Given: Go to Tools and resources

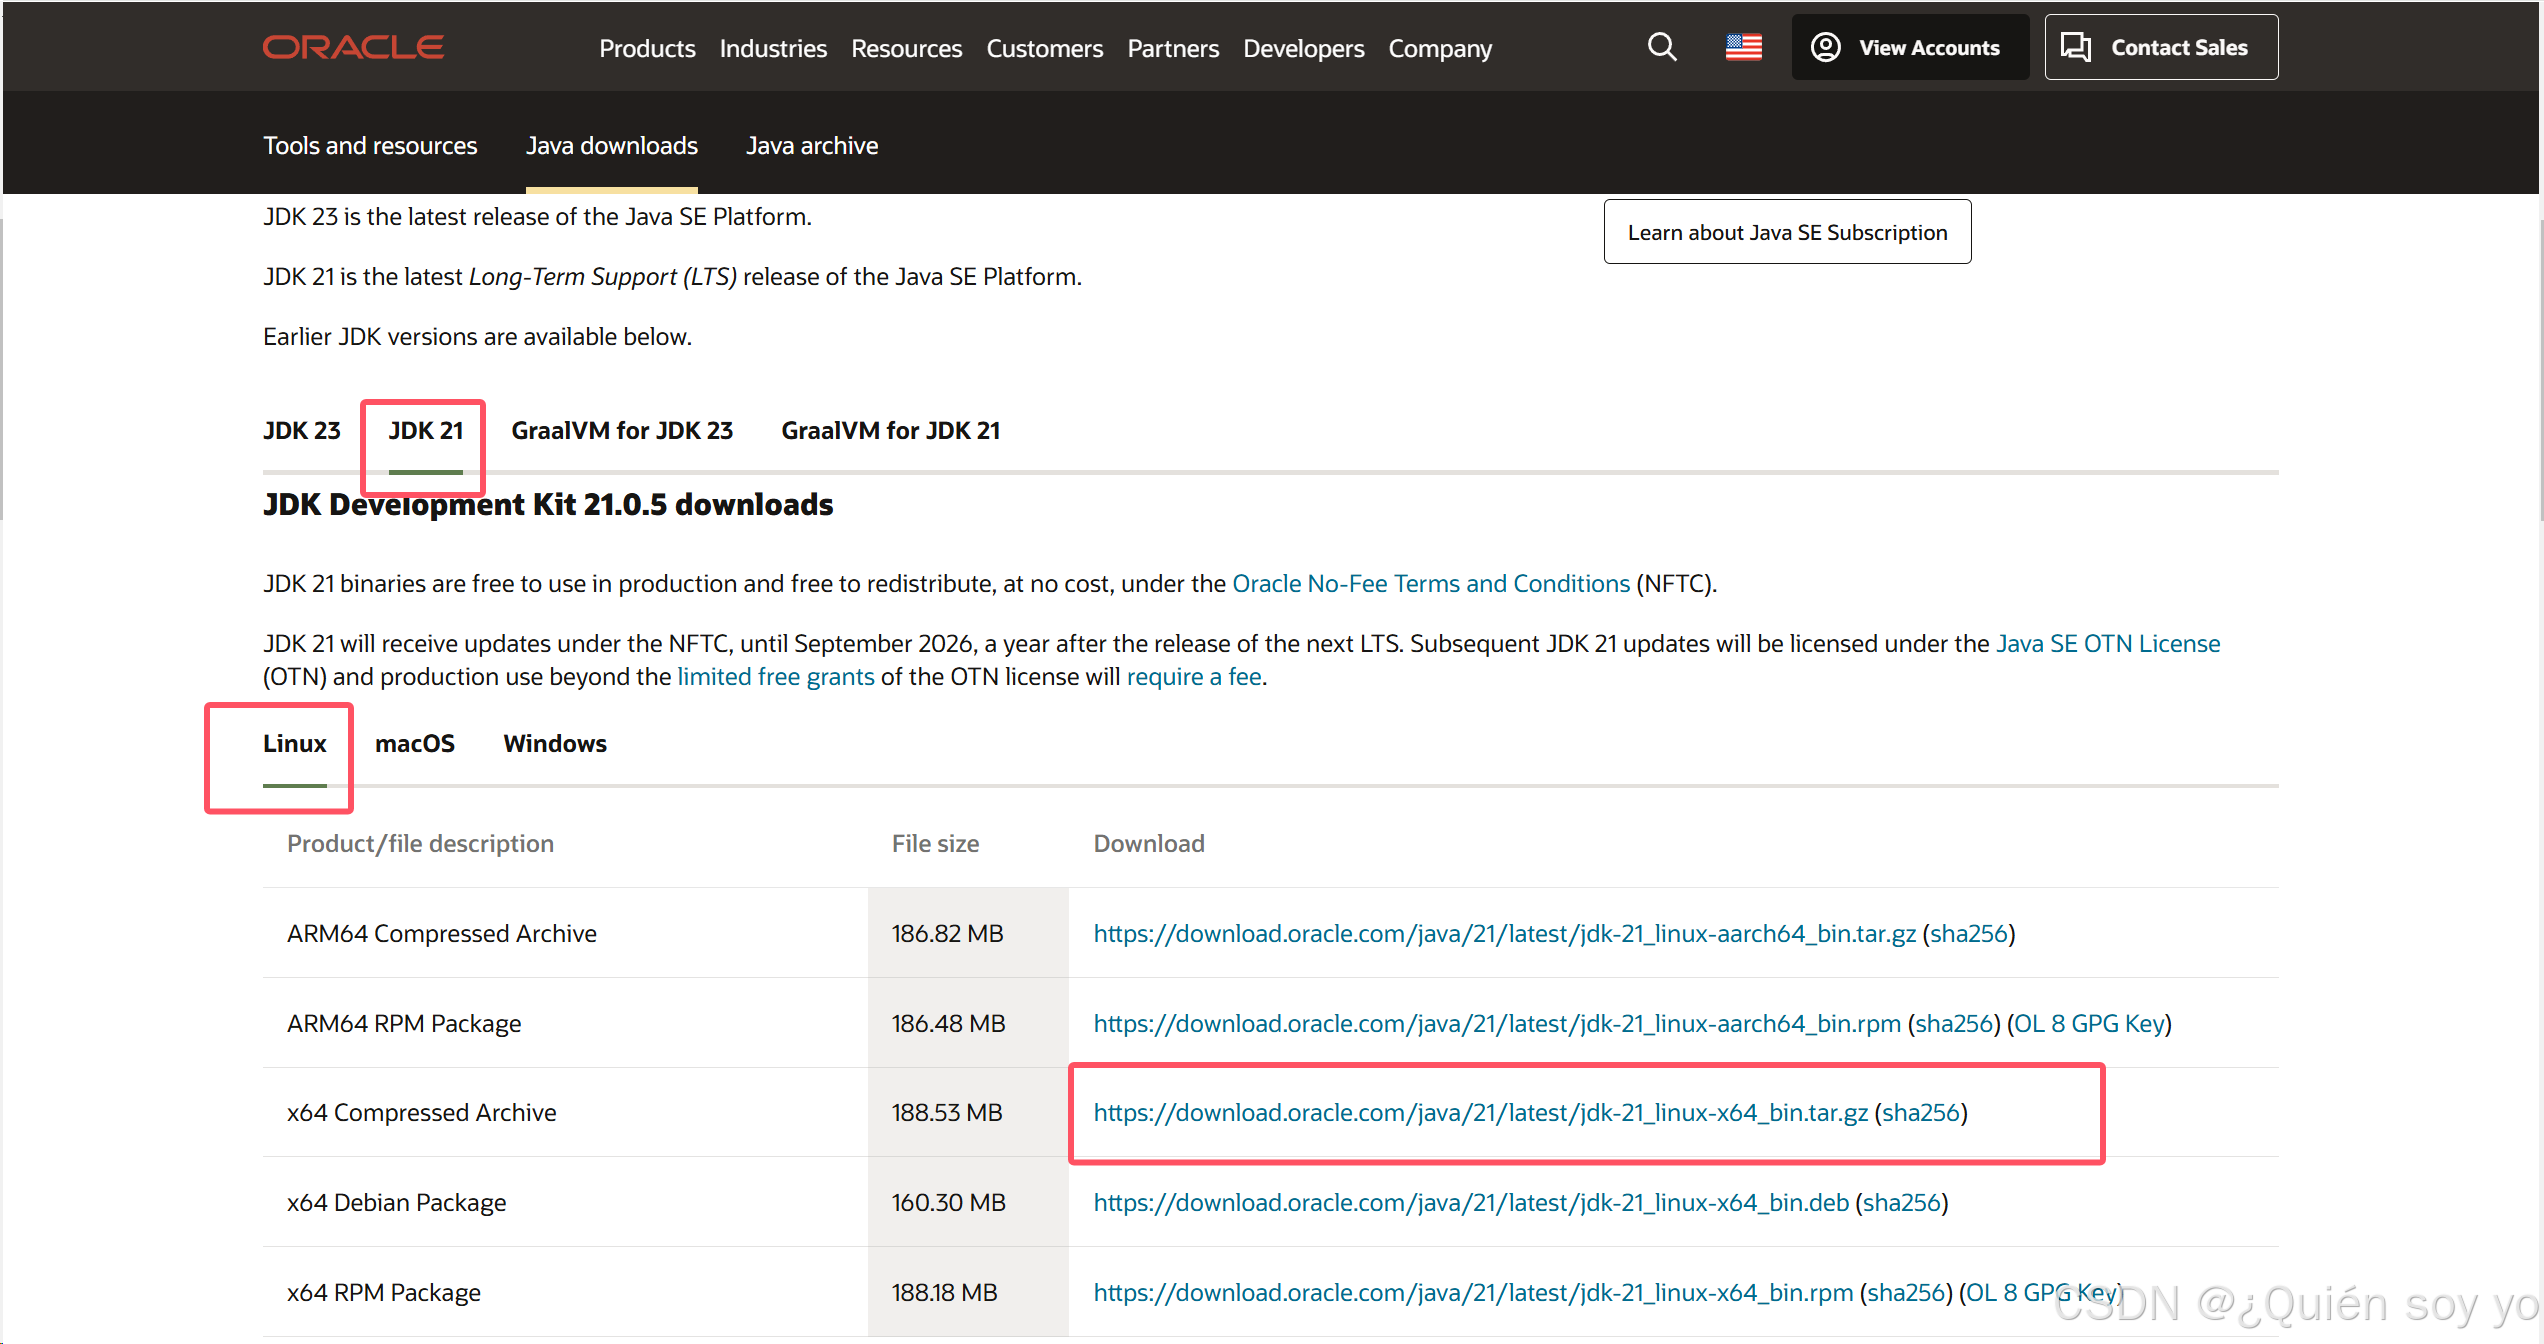Looking at the screenshot, I should 370,145.
